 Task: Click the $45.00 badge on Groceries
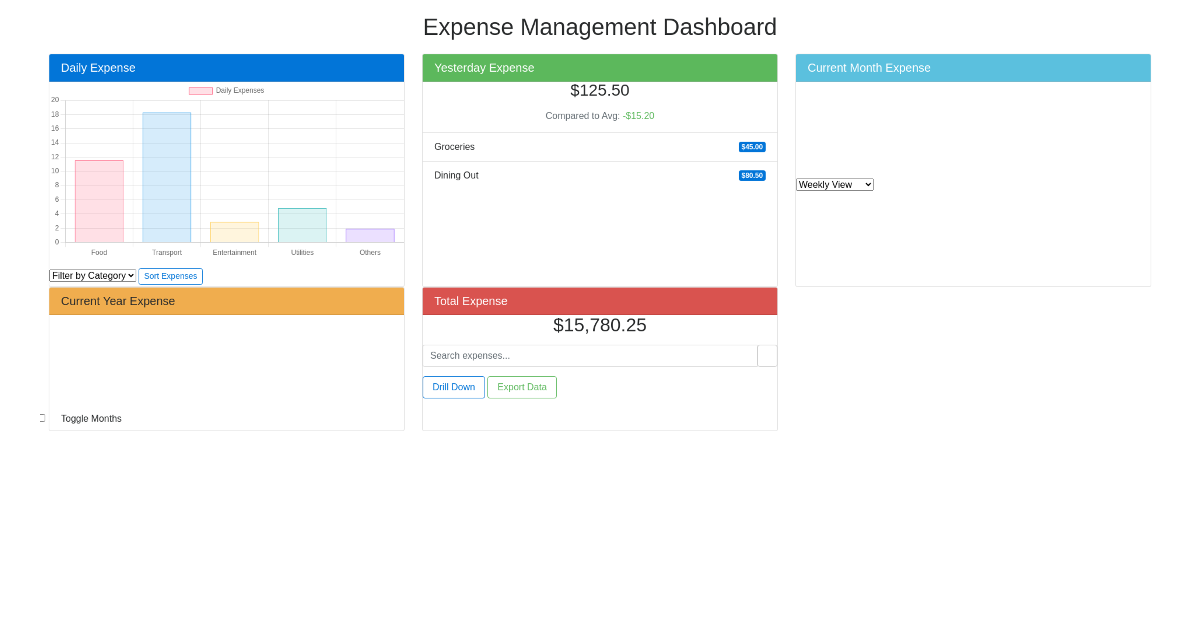[x=752, y=146]
